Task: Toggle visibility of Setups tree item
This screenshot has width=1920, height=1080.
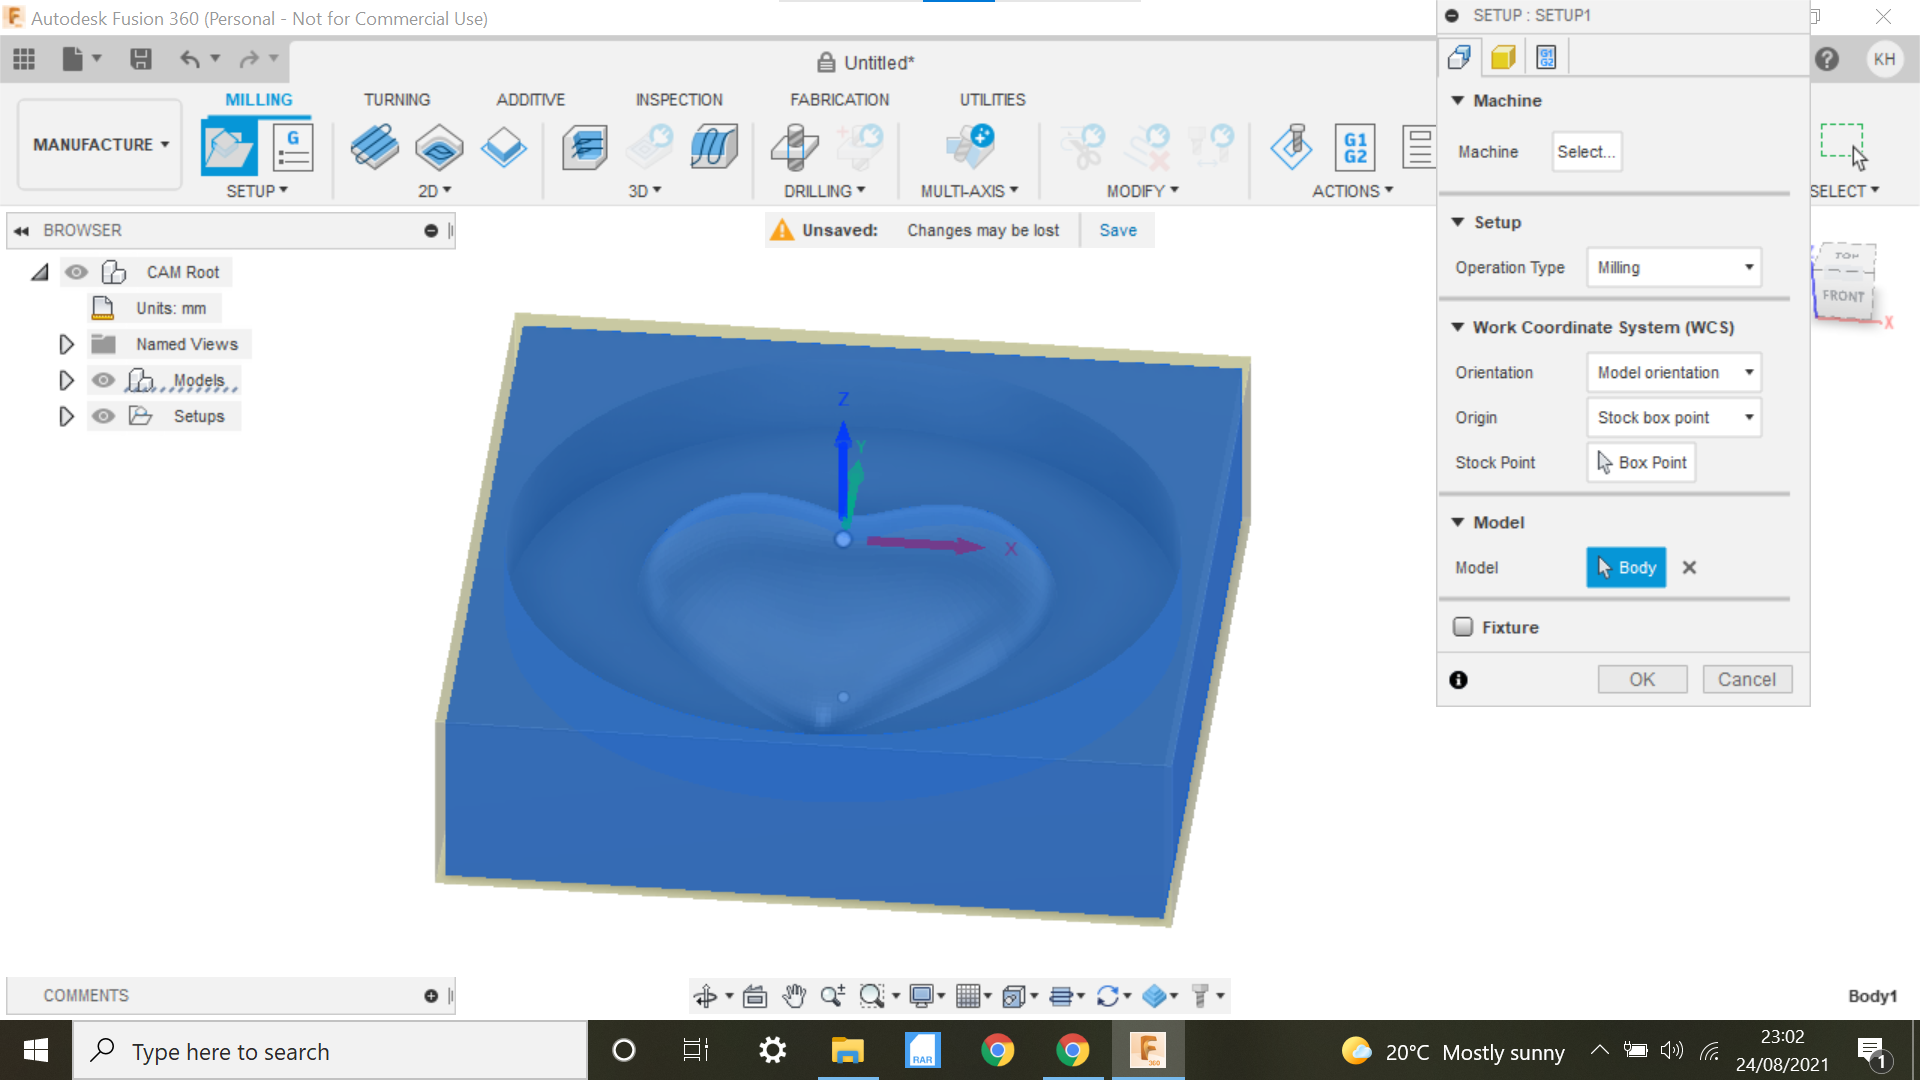Action: pos(103,417)
